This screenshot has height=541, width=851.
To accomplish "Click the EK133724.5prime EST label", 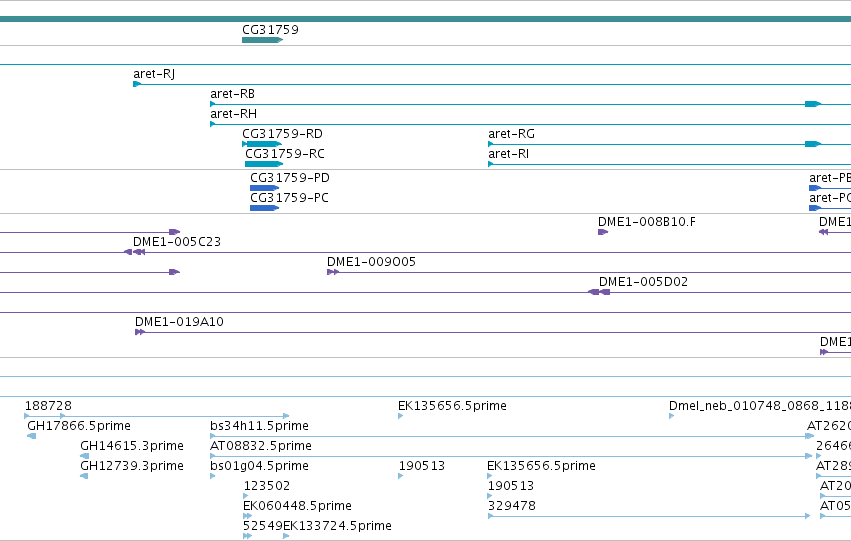I will [x=338, y=526].
